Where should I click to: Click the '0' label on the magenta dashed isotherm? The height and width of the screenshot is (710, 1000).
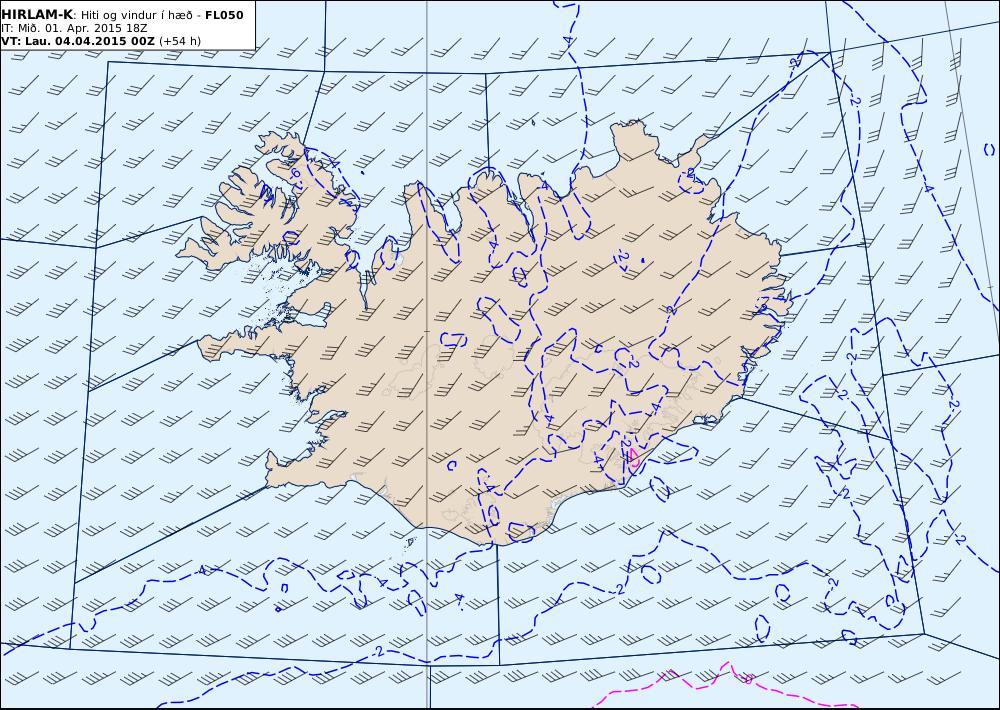(x=748, y=680)
